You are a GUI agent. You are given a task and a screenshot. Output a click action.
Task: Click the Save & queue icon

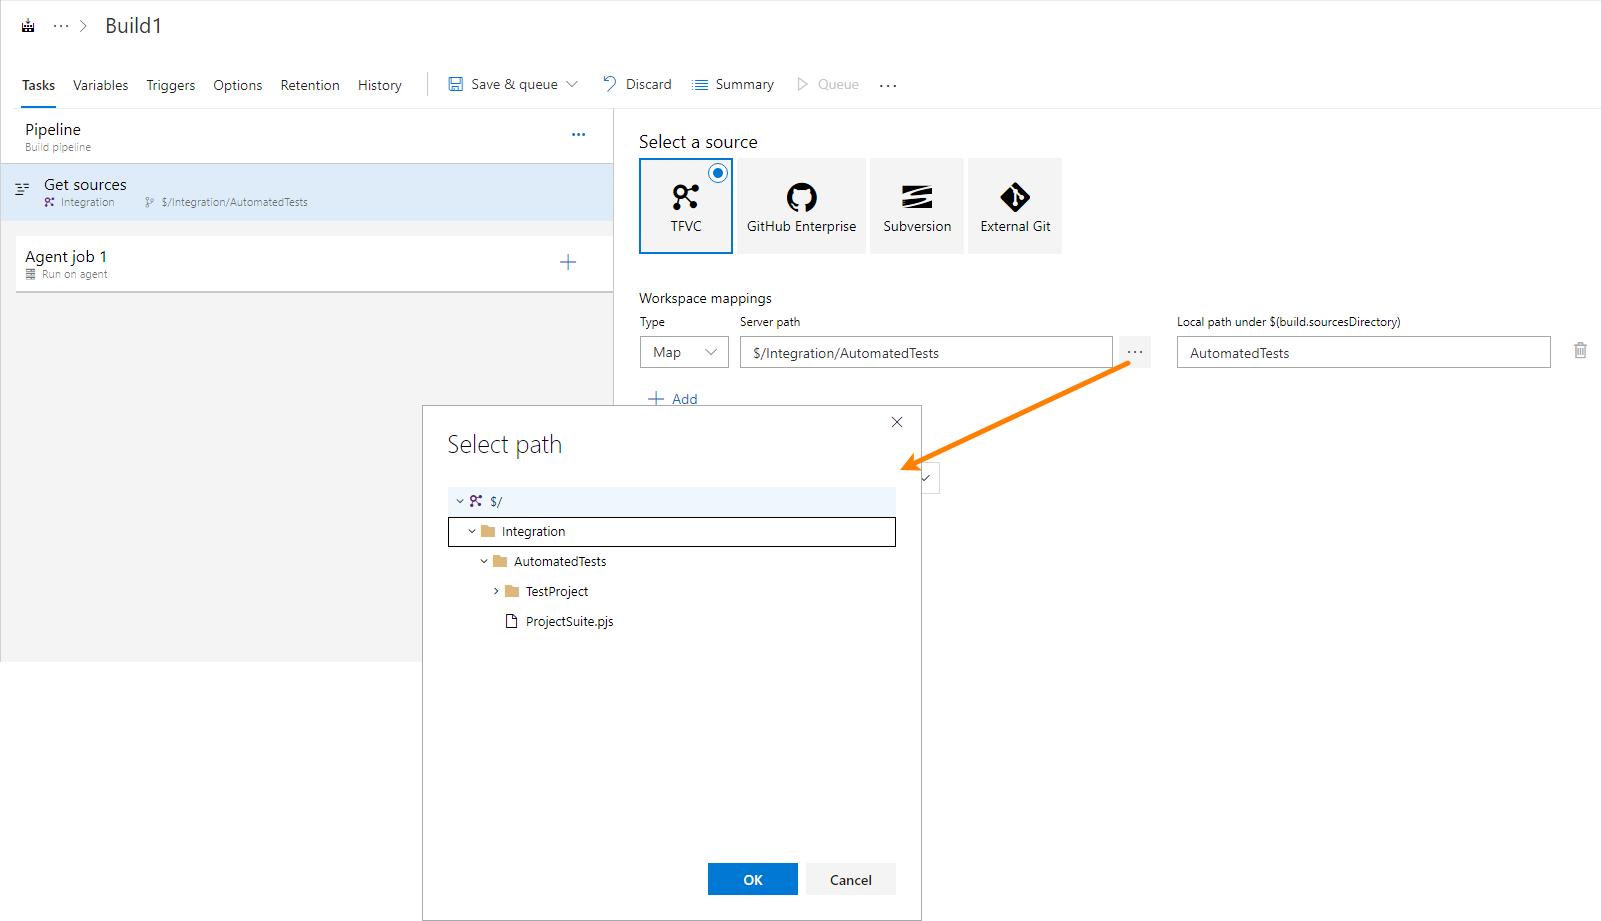click(456, 84)
